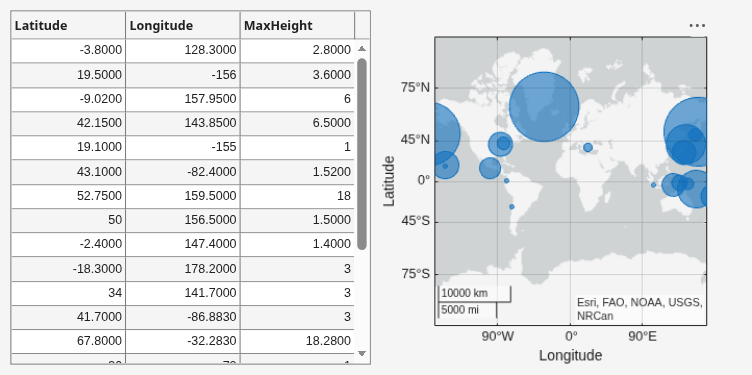
Task: Select the longitude cell -156
Action: pos(183,75)
